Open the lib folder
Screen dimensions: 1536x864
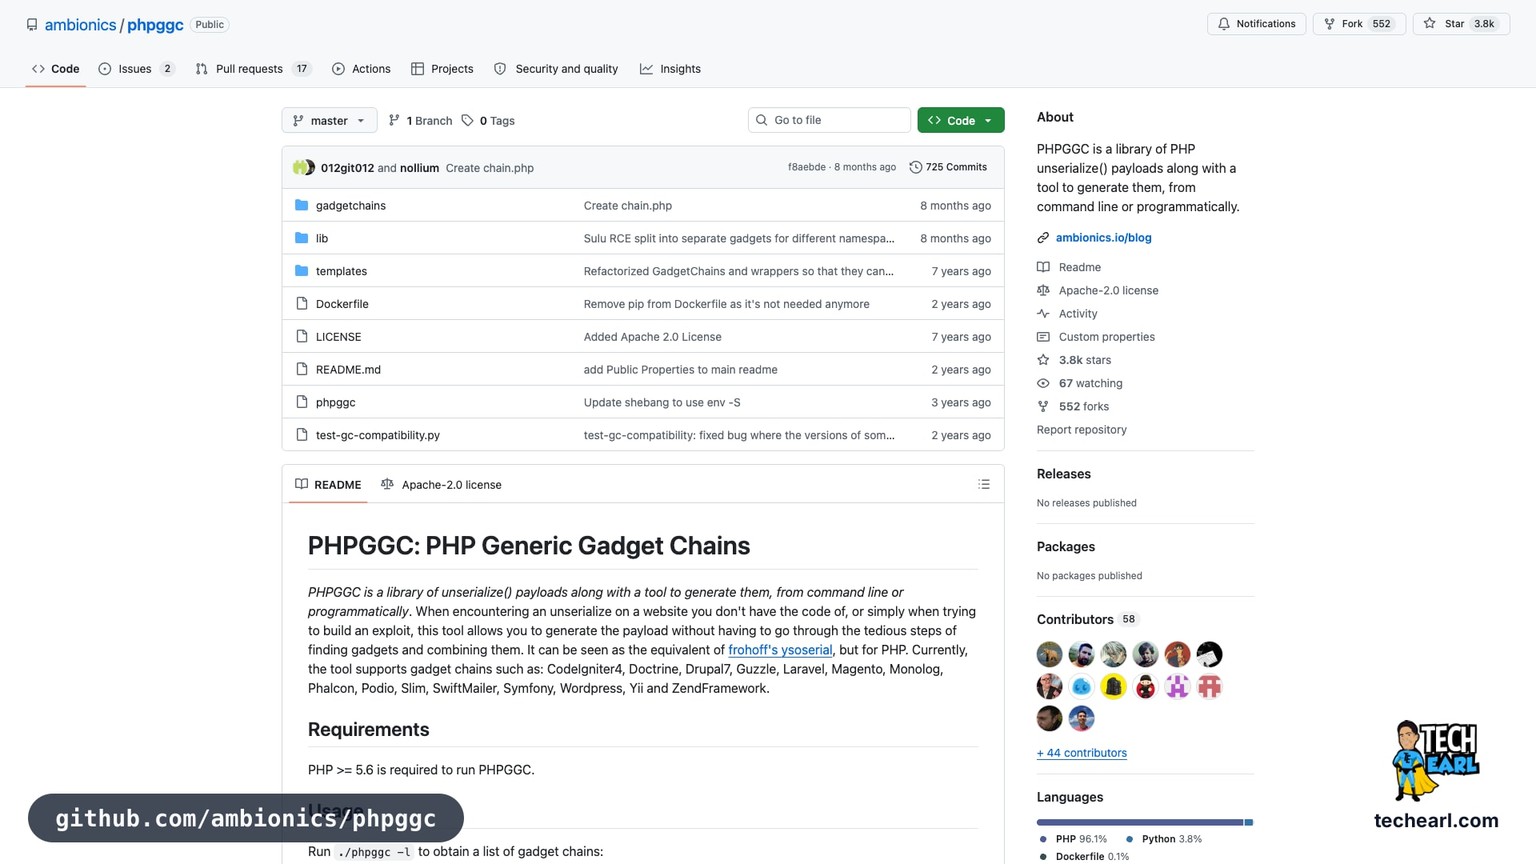click(x=322, y=239)
